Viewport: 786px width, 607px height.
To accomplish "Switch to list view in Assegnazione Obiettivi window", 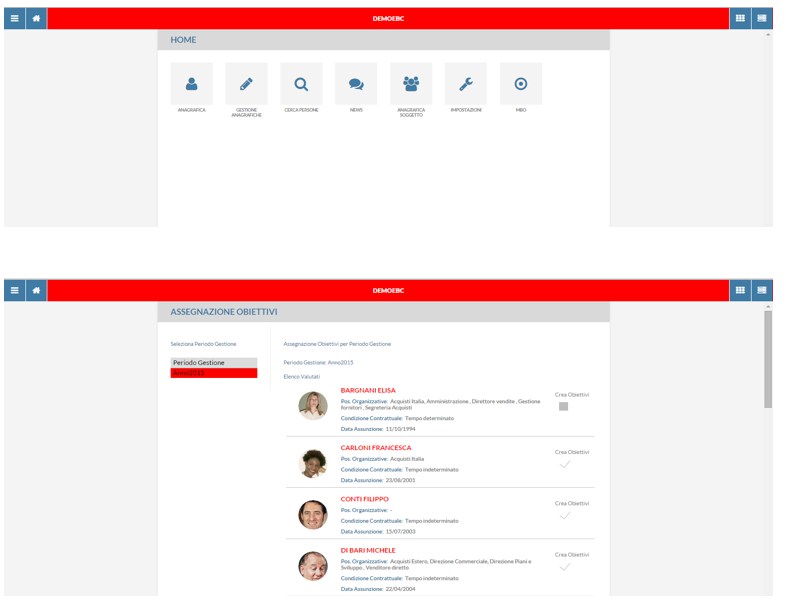I will [x=762, y=290].
